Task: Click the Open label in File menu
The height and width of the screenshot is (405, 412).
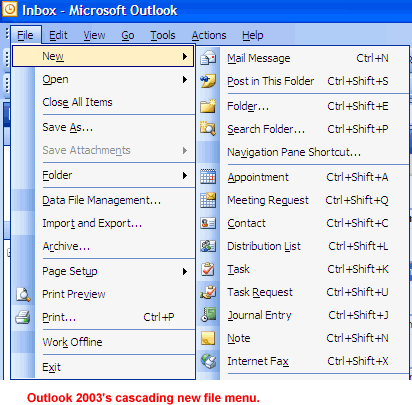Action: (55, 79)
